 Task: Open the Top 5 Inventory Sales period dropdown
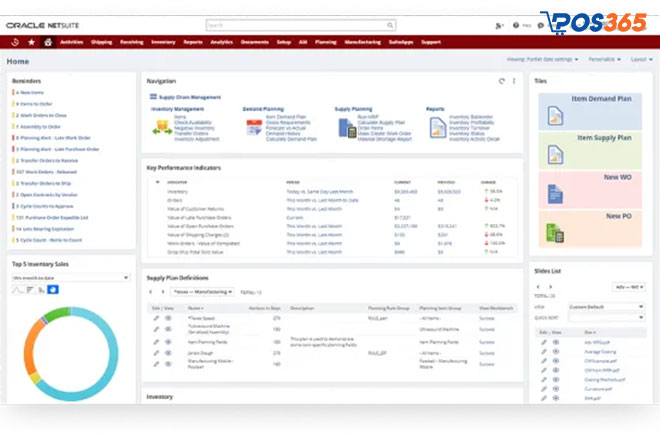pyautogui.click(x=65, y=277)
